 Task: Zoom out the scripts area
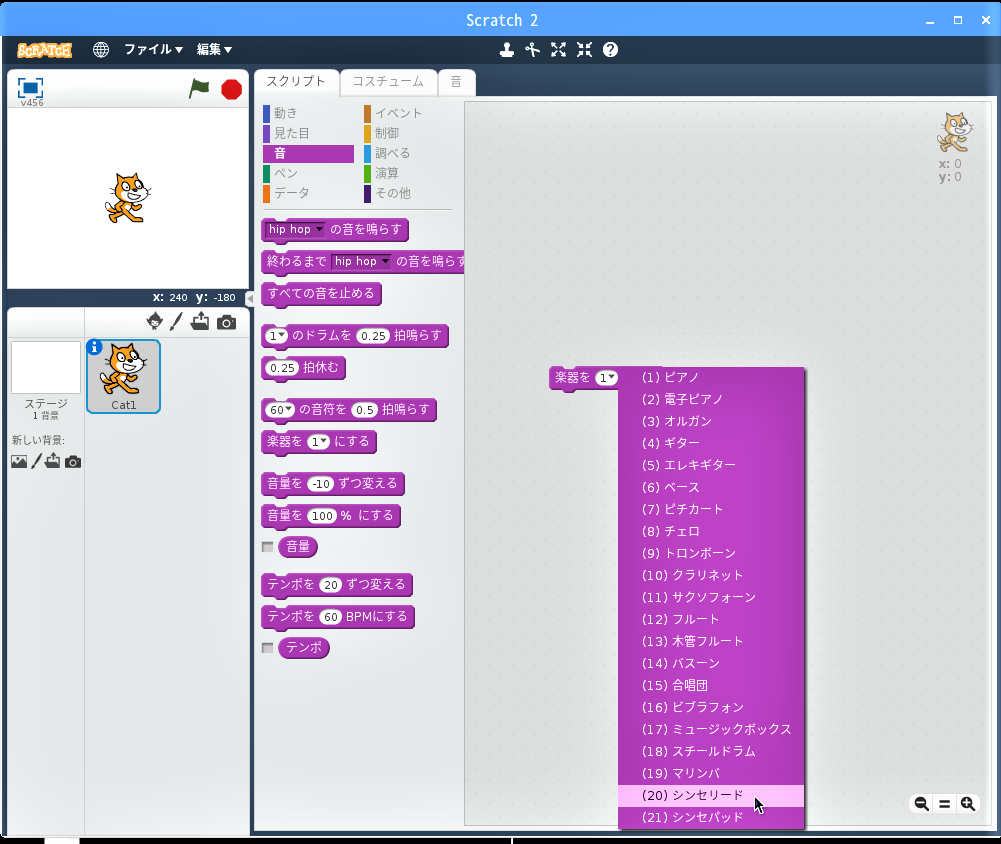click(x=921, y=803)
